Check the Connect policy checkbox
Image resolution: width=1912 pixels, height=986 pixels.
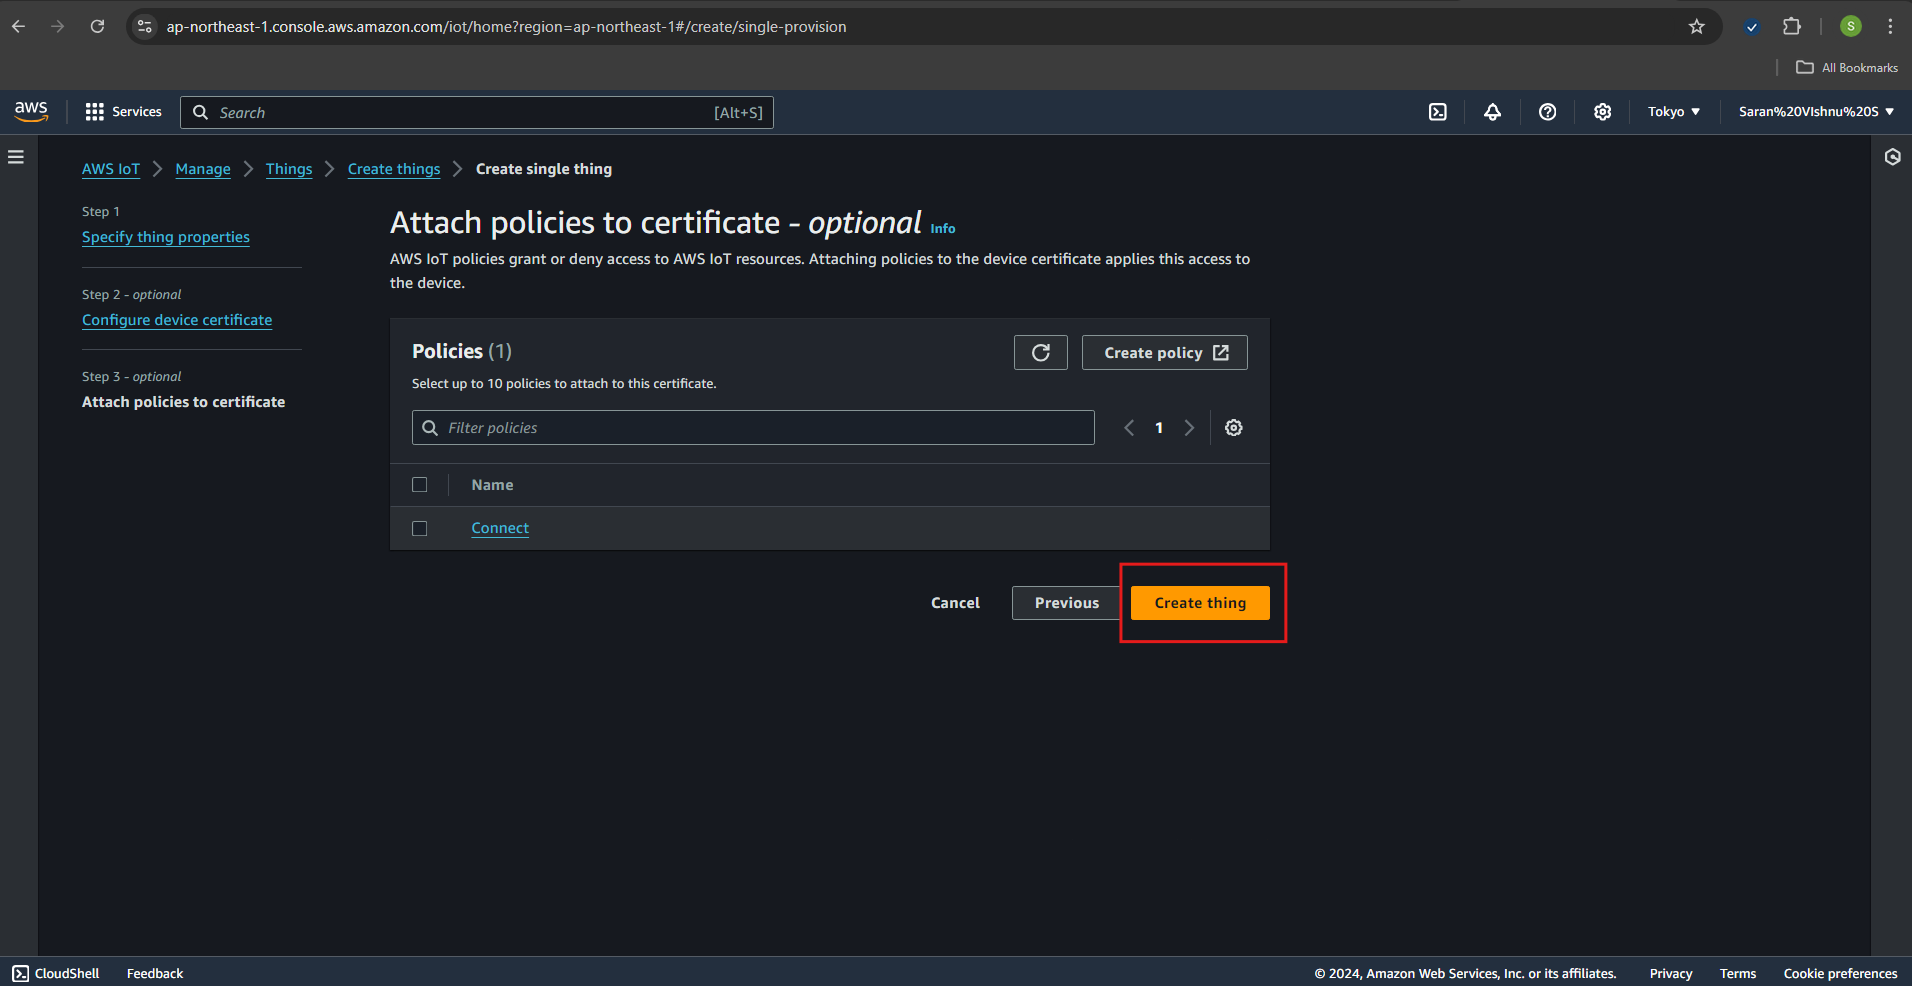click(420, 528)
